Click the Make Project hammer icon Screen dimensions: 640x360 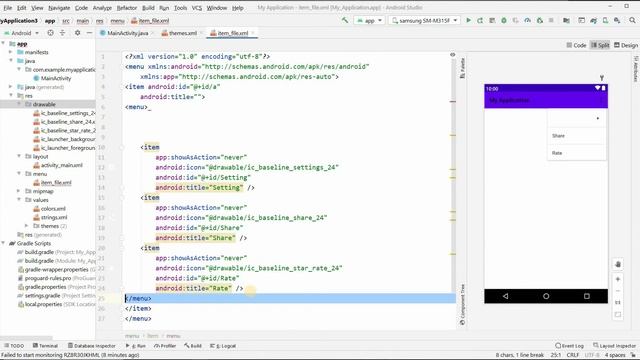click(345, 20)
